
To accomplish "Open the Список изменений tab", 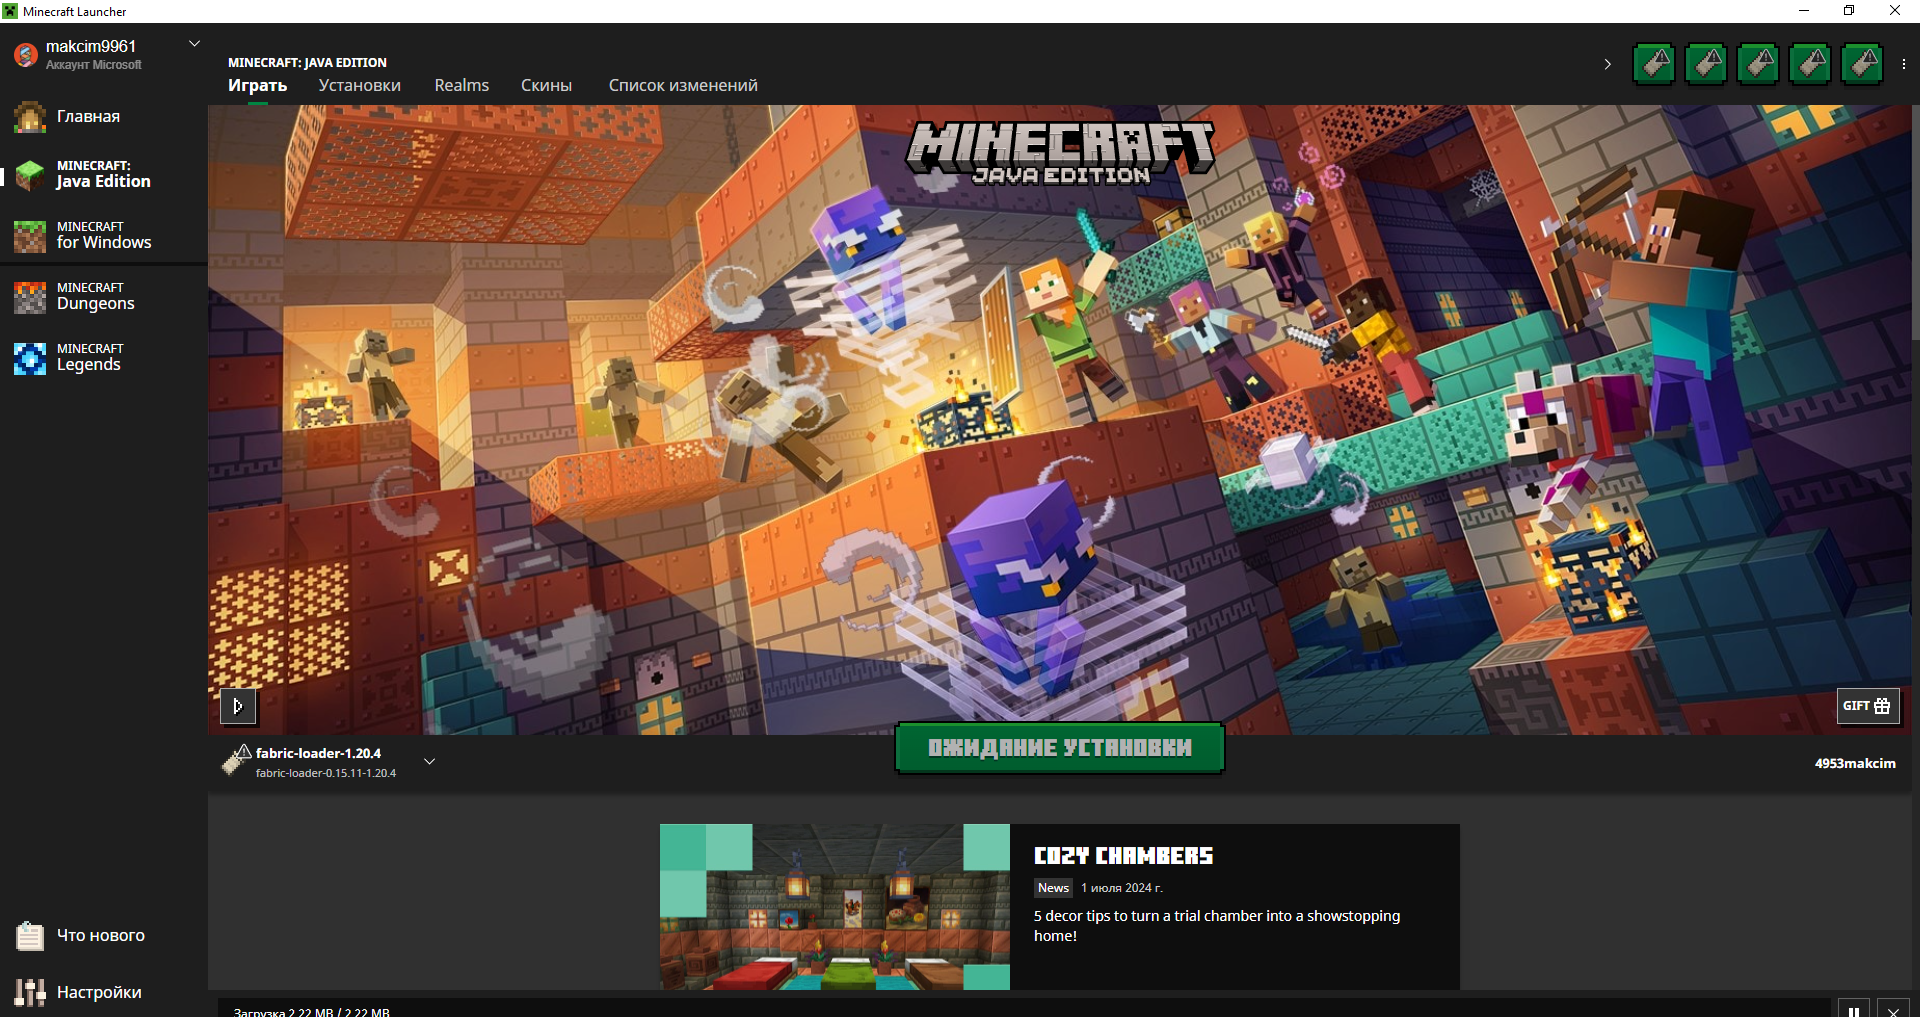I will (x=683, y=86).
